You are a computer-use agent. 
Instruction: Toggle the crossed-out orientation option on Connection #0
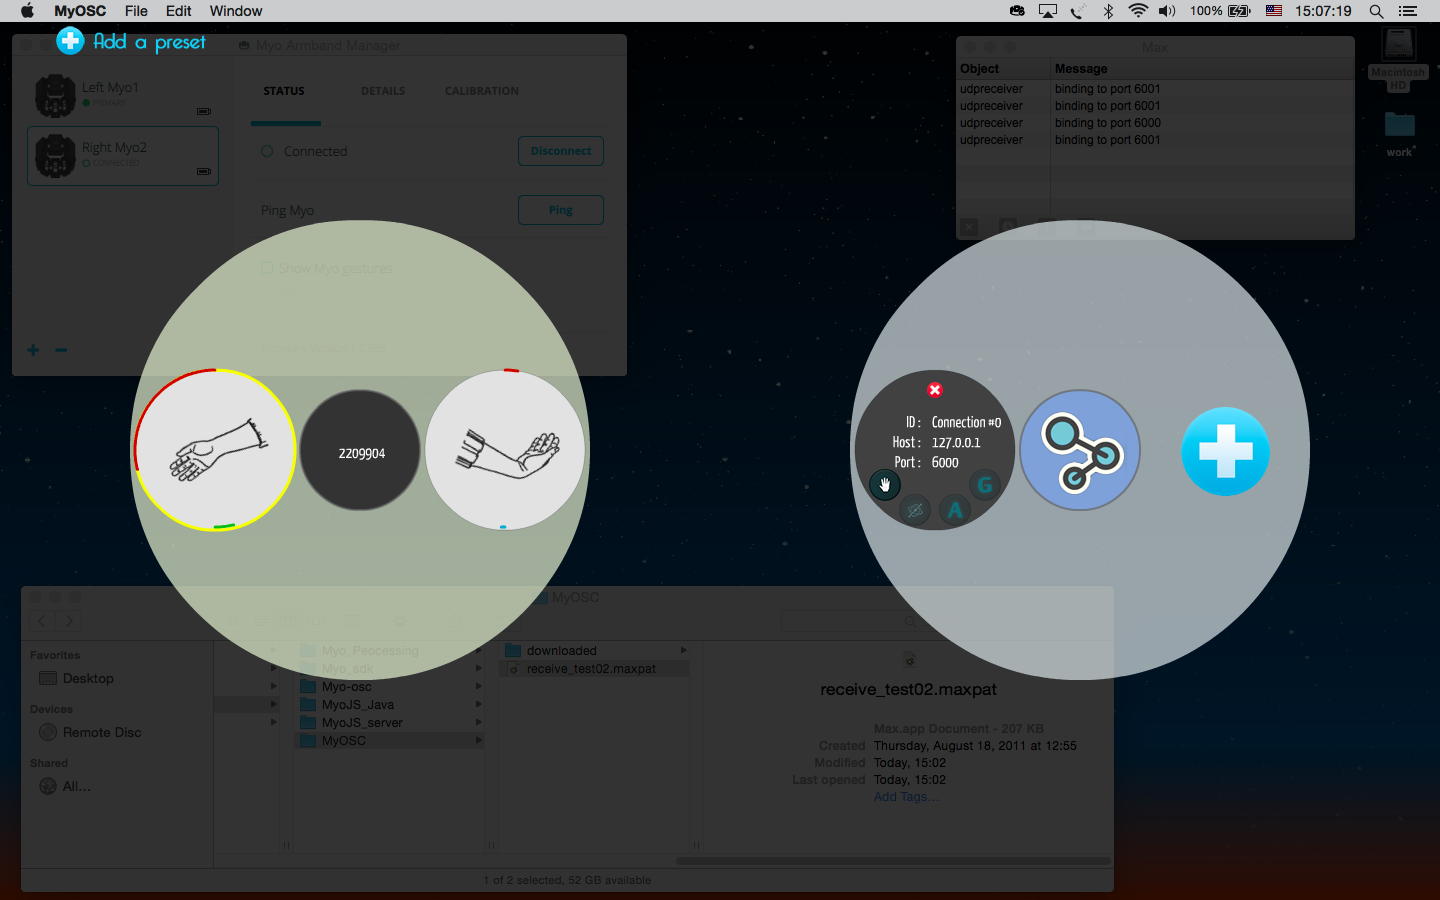pyautogui.click(x=915, y=510)
